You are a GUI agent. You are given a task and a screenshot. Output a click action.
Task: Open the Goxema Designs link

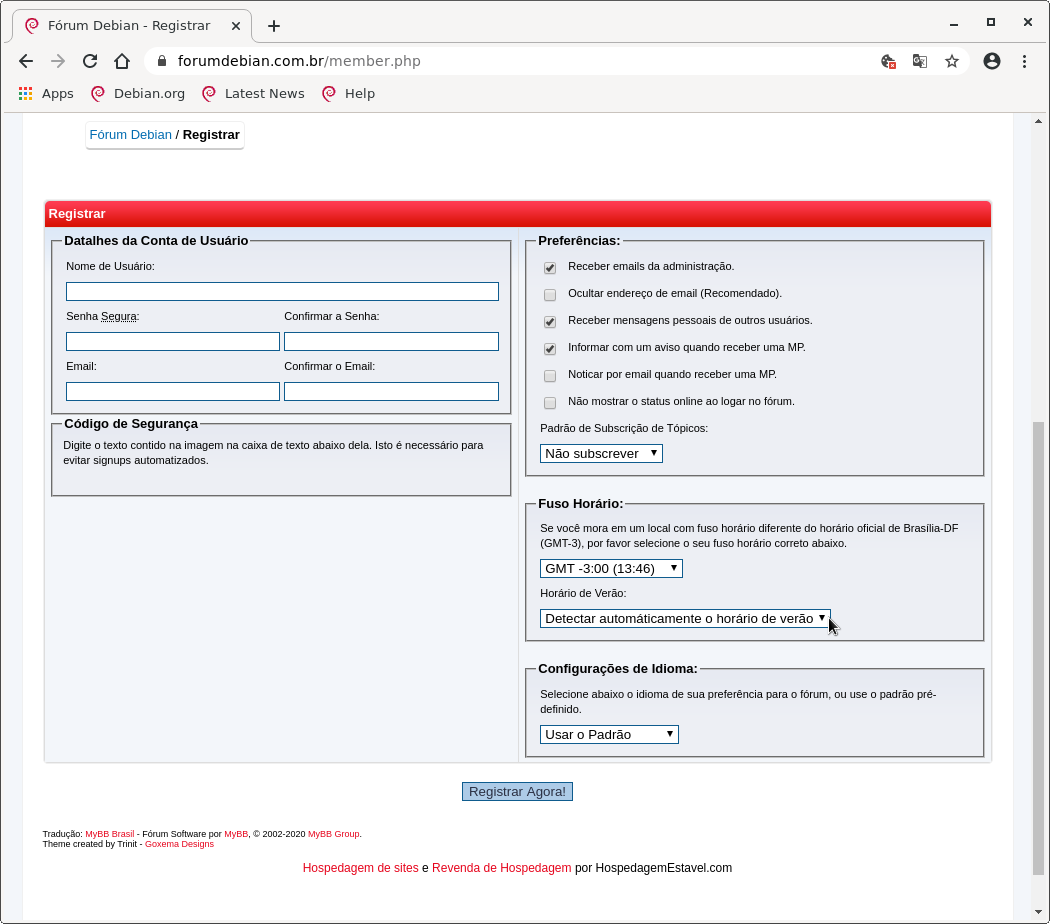[179, 844]
